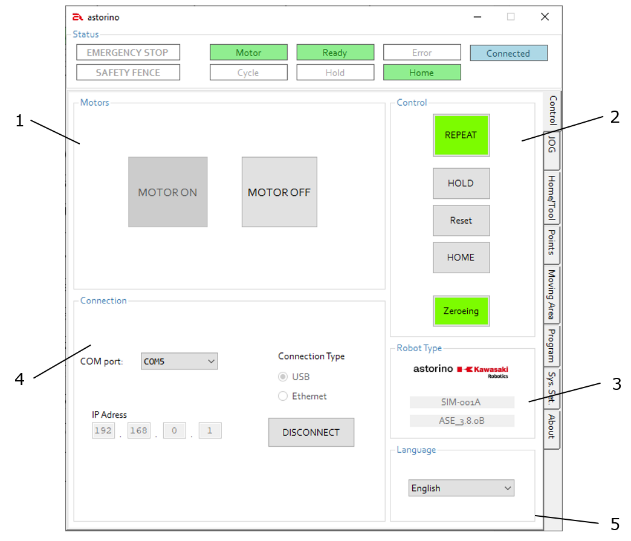Open the Sys. Set. side tab
This screenshot has height=541, width=631.
(552, 388)
